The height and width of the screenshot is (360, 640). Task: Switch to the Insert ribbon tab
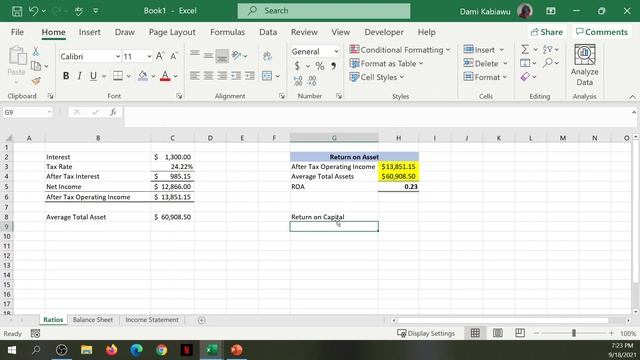[89, 32]
